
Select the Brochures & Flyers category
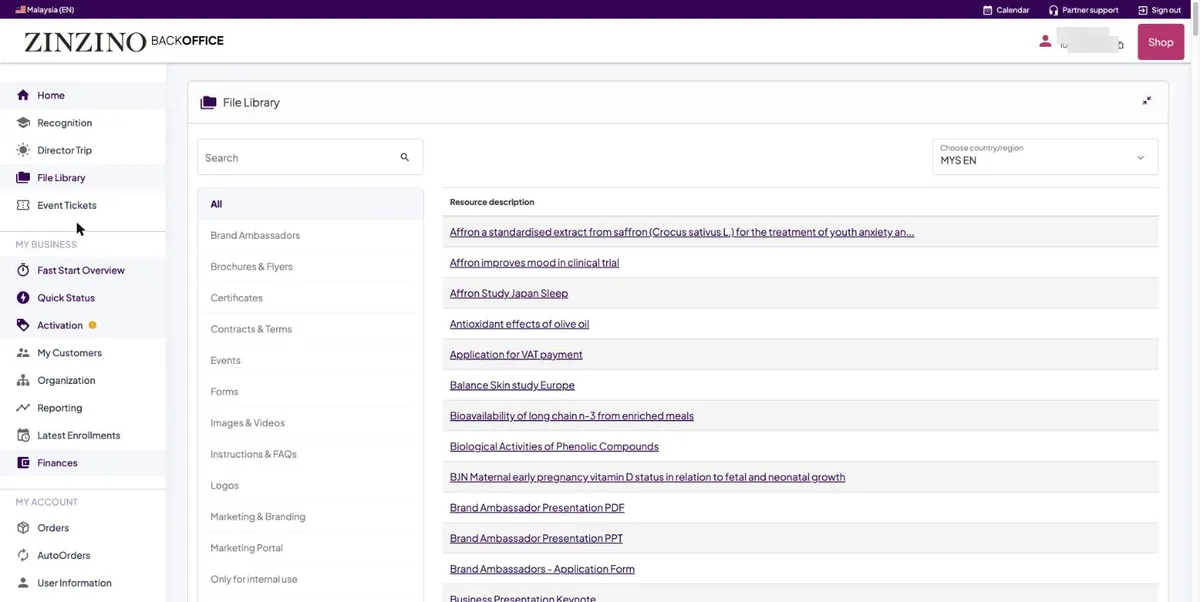click(x=310, y=267)
